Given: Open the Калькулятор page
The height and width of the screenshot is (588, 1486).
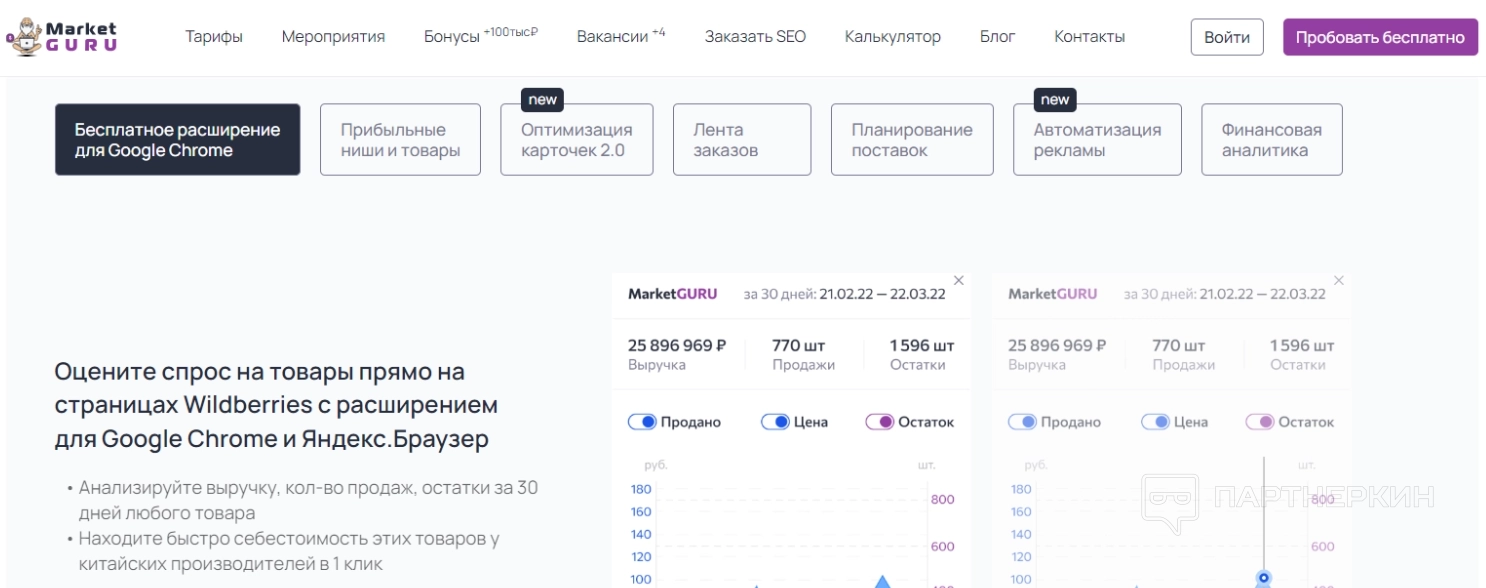Looking at the screenshot, I should [x=892, y=37].
